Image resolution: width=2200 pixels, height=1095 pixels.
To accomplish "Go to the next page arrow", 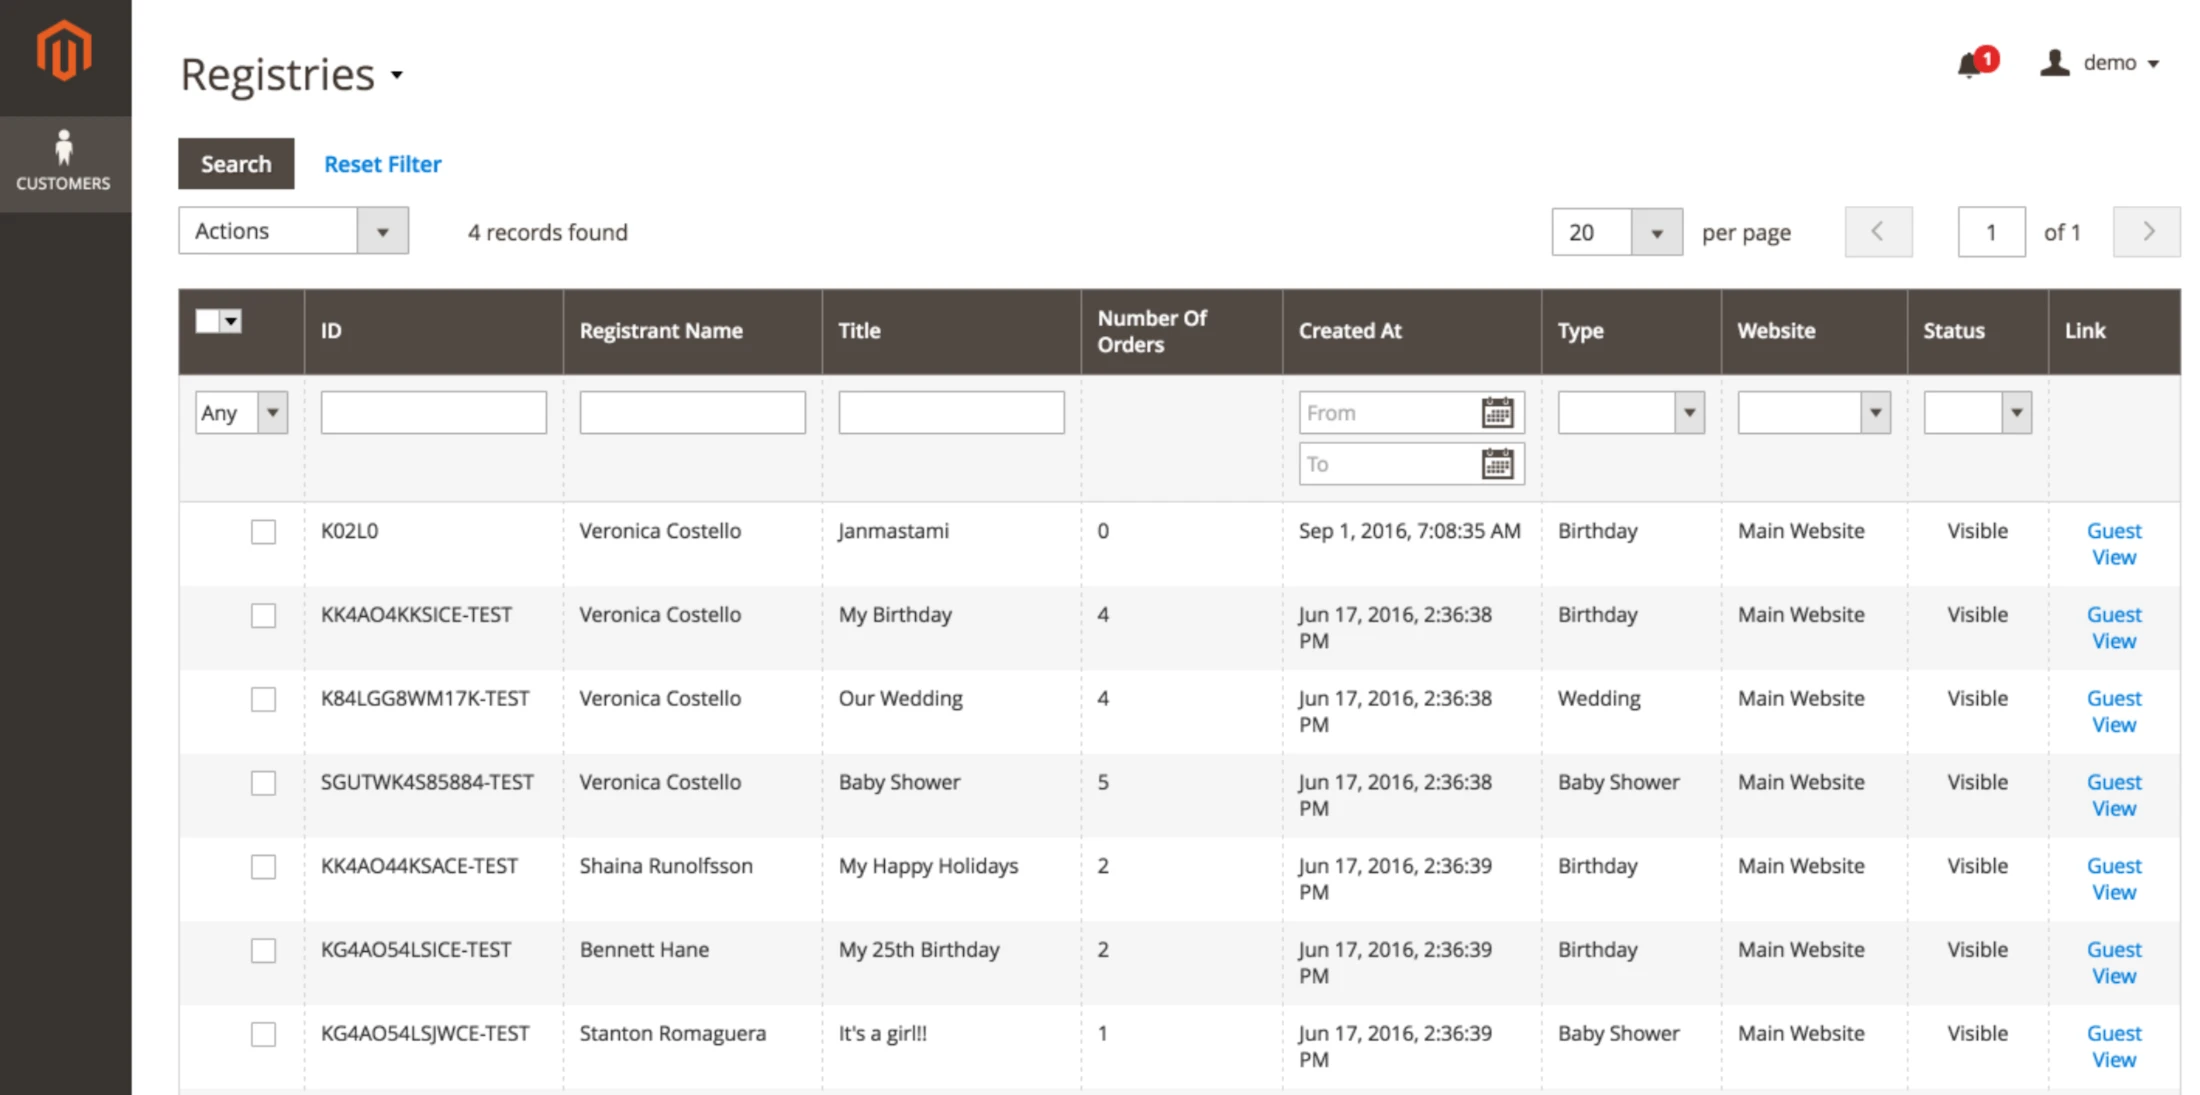I will click(2146, 232).
